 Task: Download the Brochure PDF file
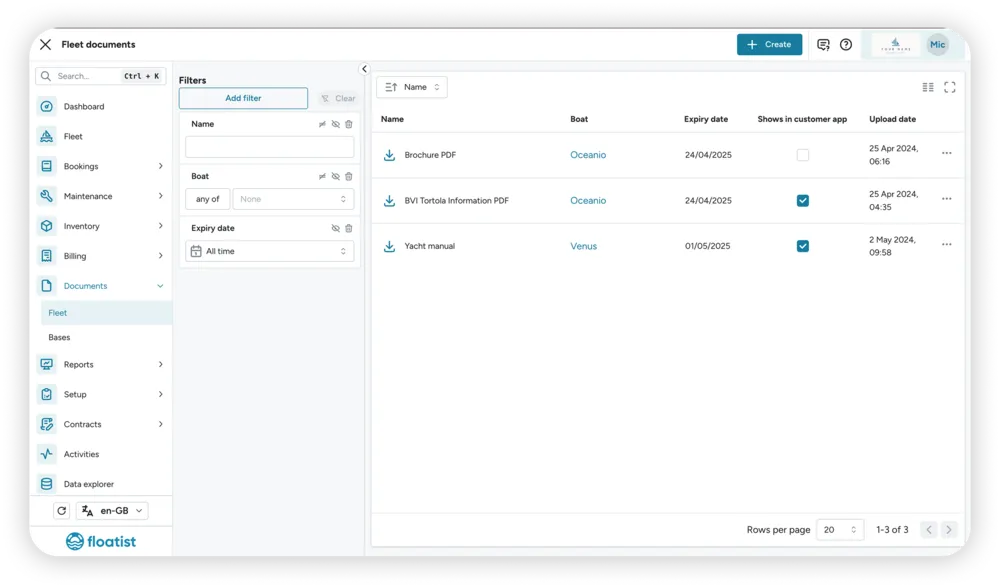(x=389, y=155)
